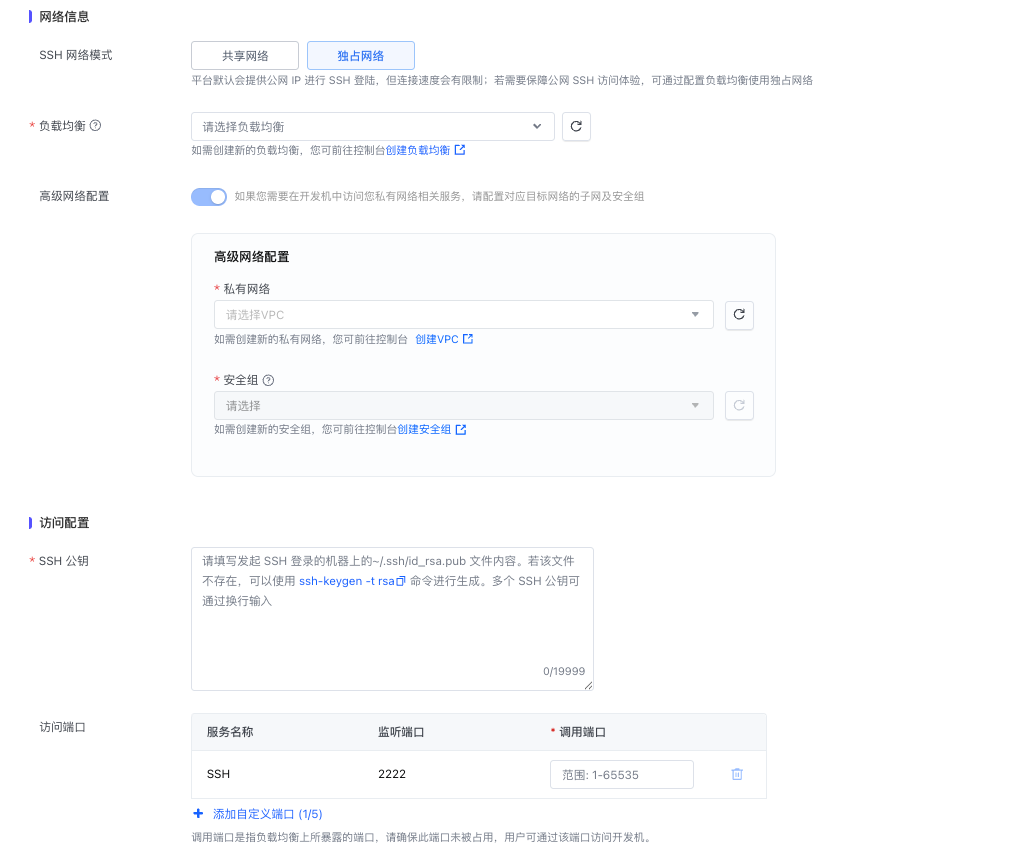Copy the ssh-keygen -t rsa command

click(x=401, y=581)
